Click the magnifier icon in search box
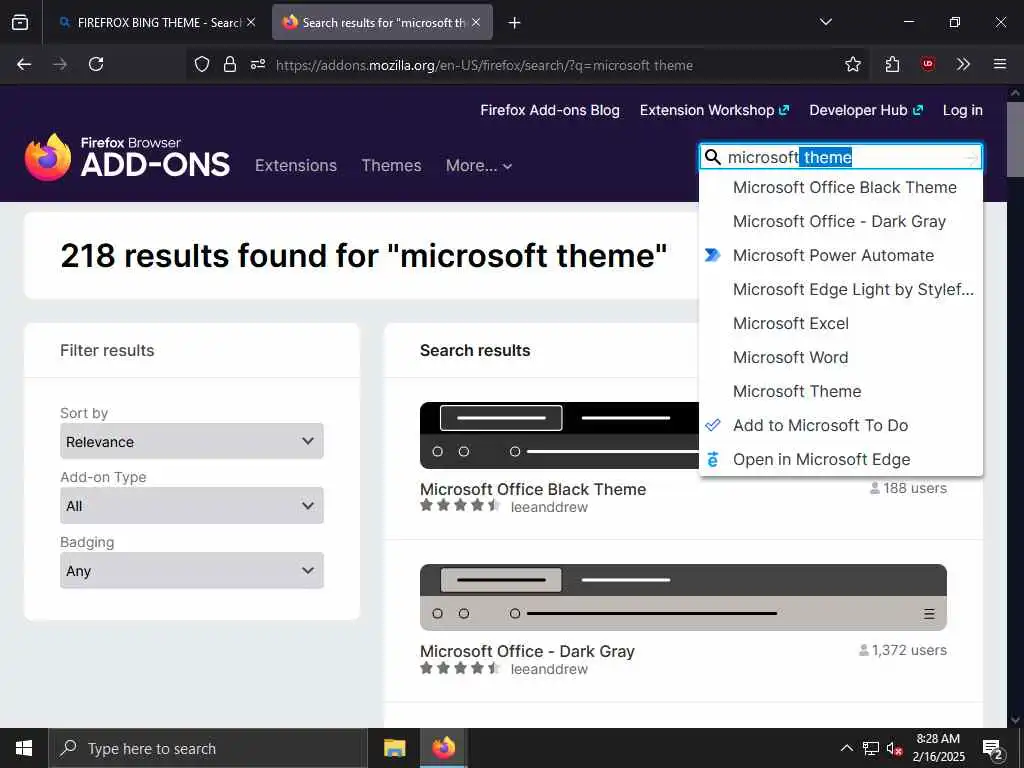This screenshot has height=768, width=1024. click(713, 157)
